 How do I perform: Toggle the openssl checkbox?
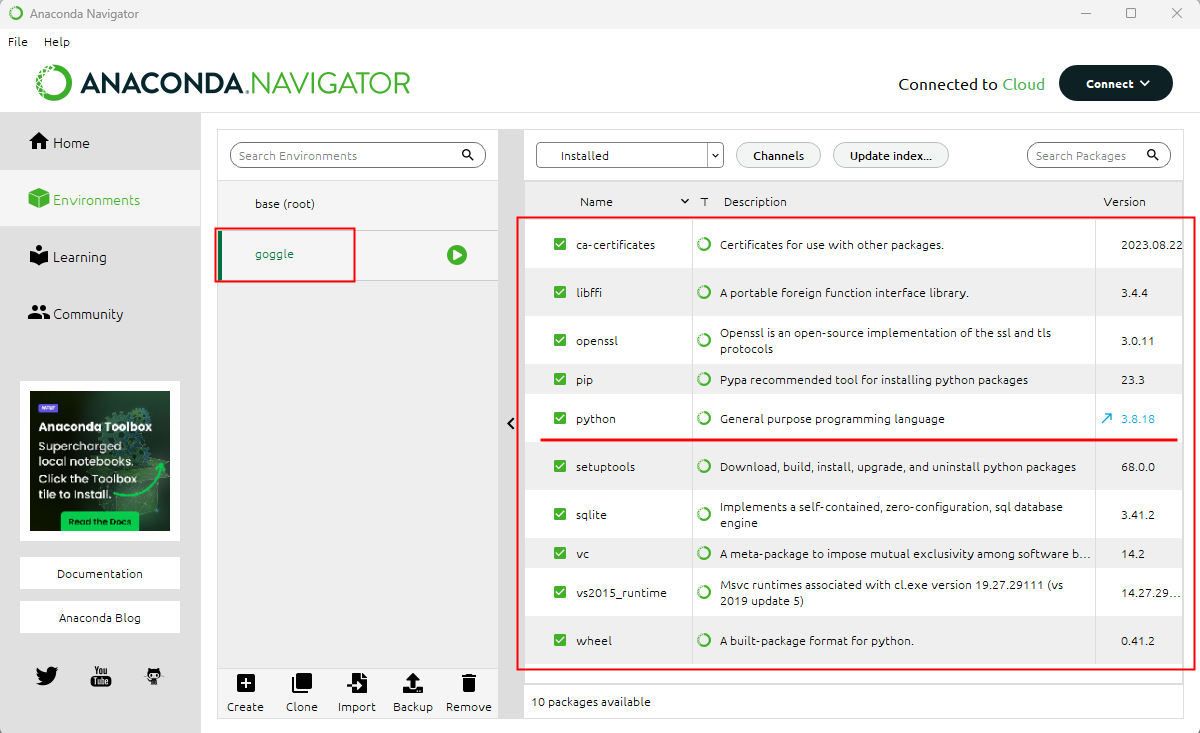click(x=560, y=340)
